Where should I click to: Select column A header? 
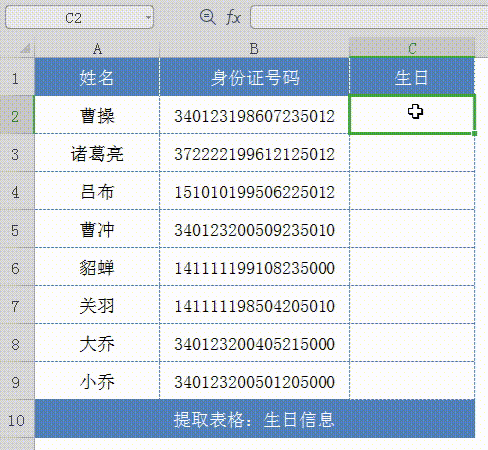click(x=97, y=49)
